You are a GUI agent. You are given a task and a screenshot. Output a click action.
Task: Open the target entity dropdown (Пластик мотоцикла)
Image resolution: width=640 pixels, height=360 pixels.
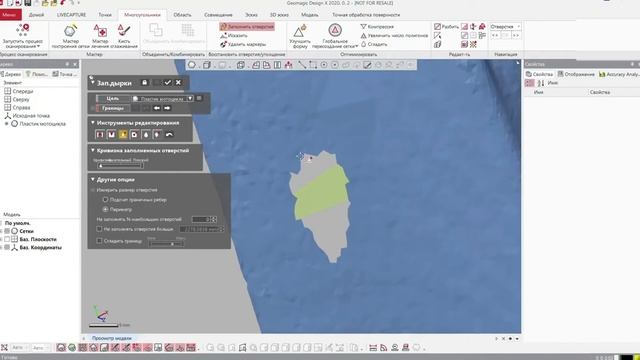(x=190, y=98)
